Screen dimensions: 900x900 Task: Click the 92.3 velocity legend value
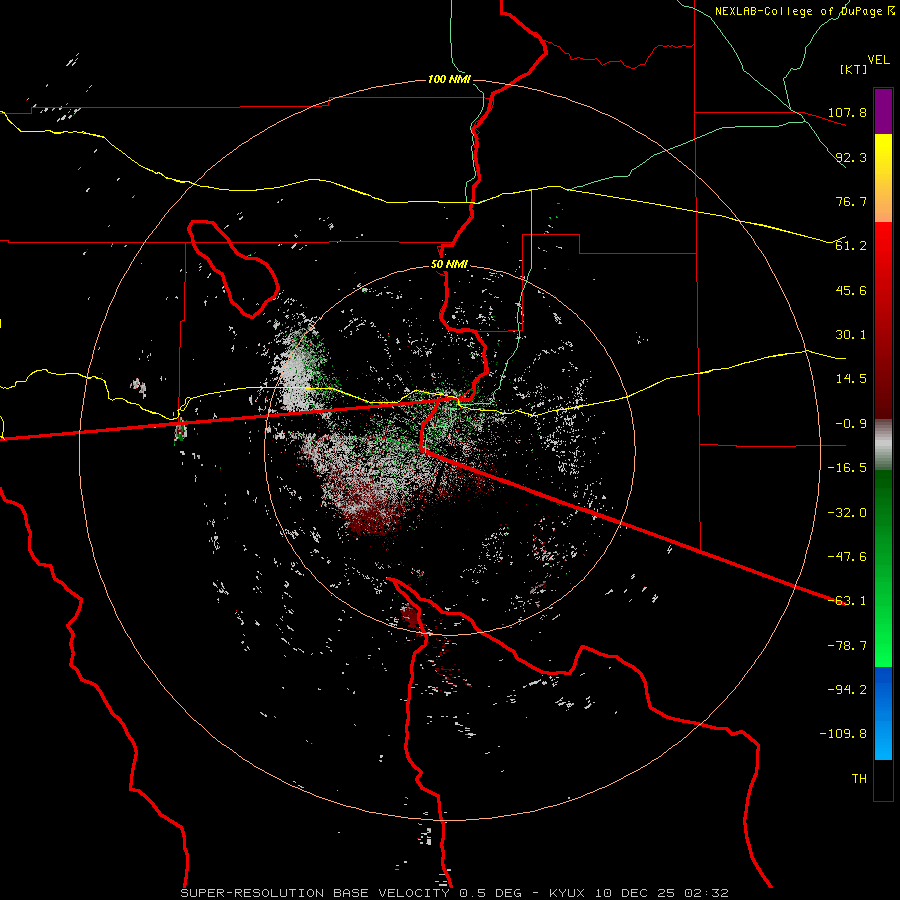[851, 157]
